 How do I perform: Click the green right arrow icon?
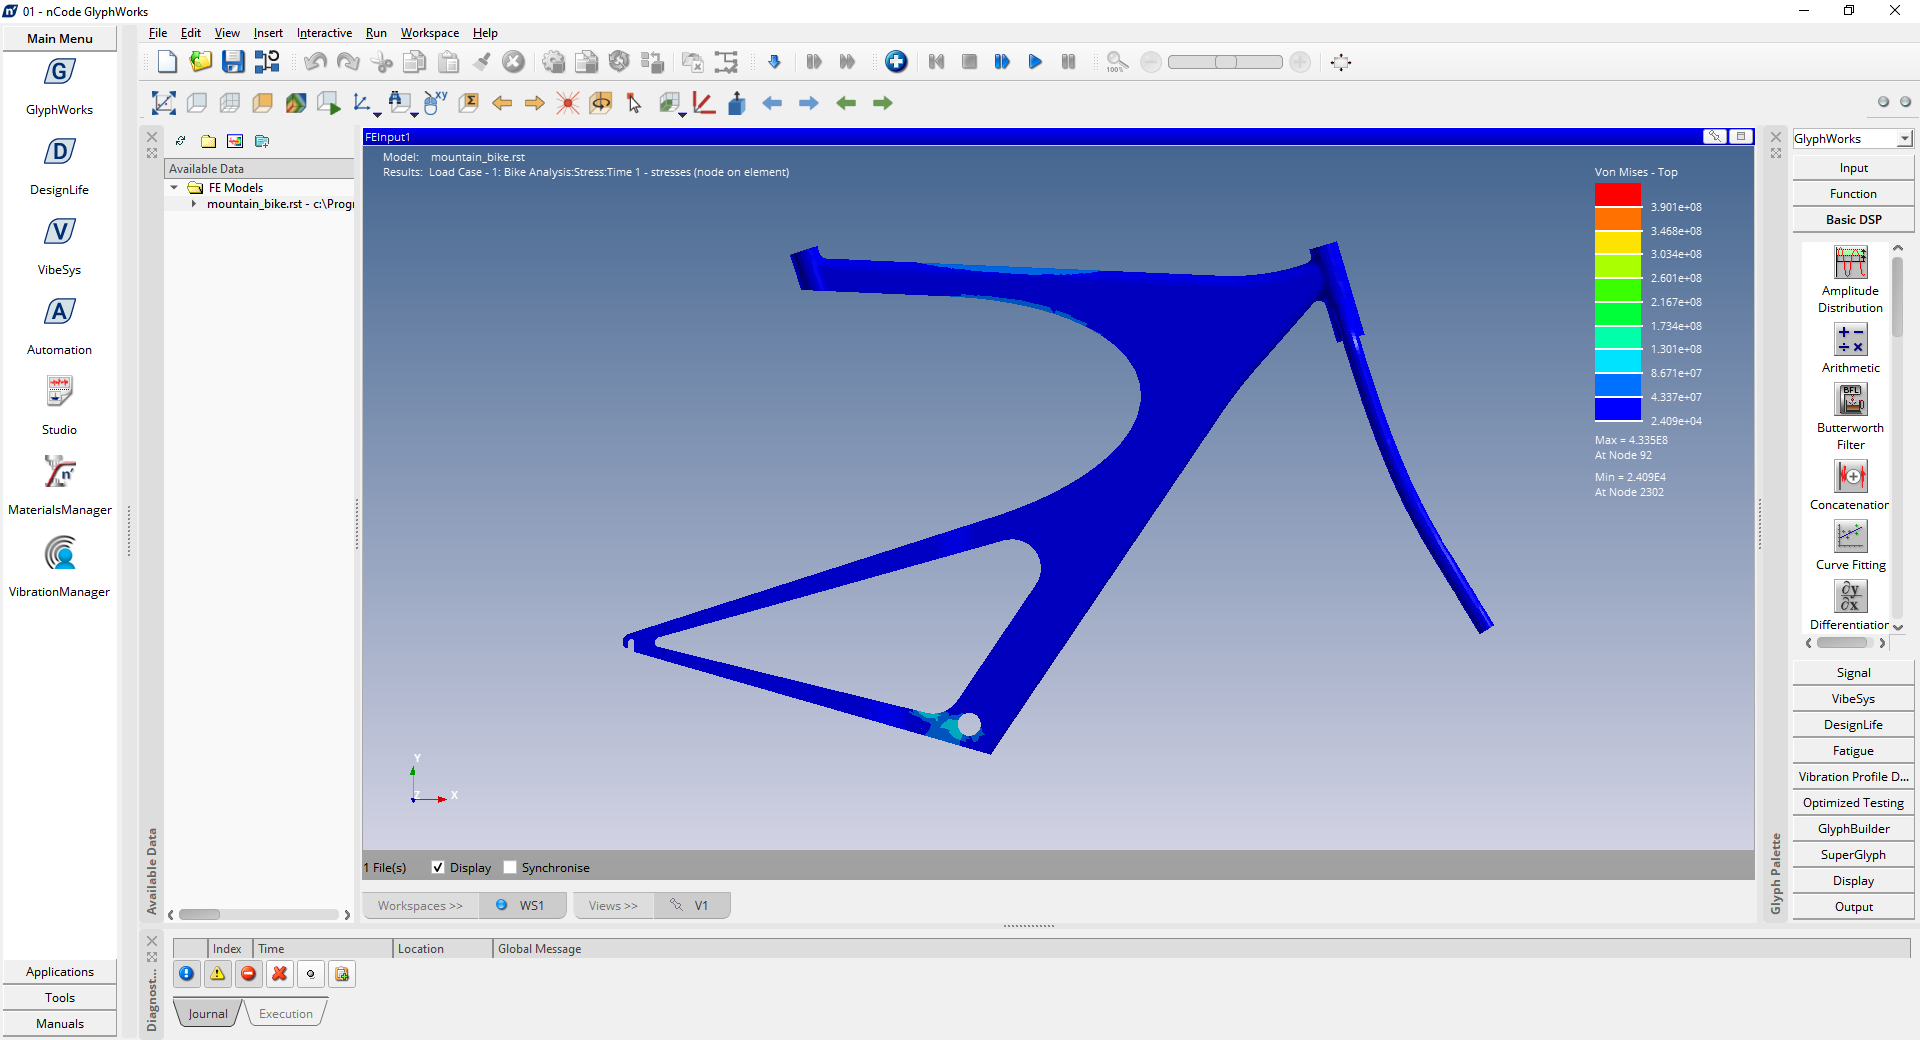coord(882,103)
